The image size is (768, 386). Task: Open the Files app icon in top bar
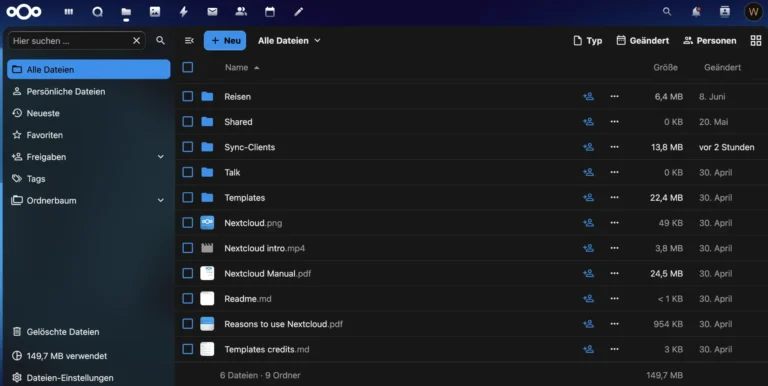126,12
